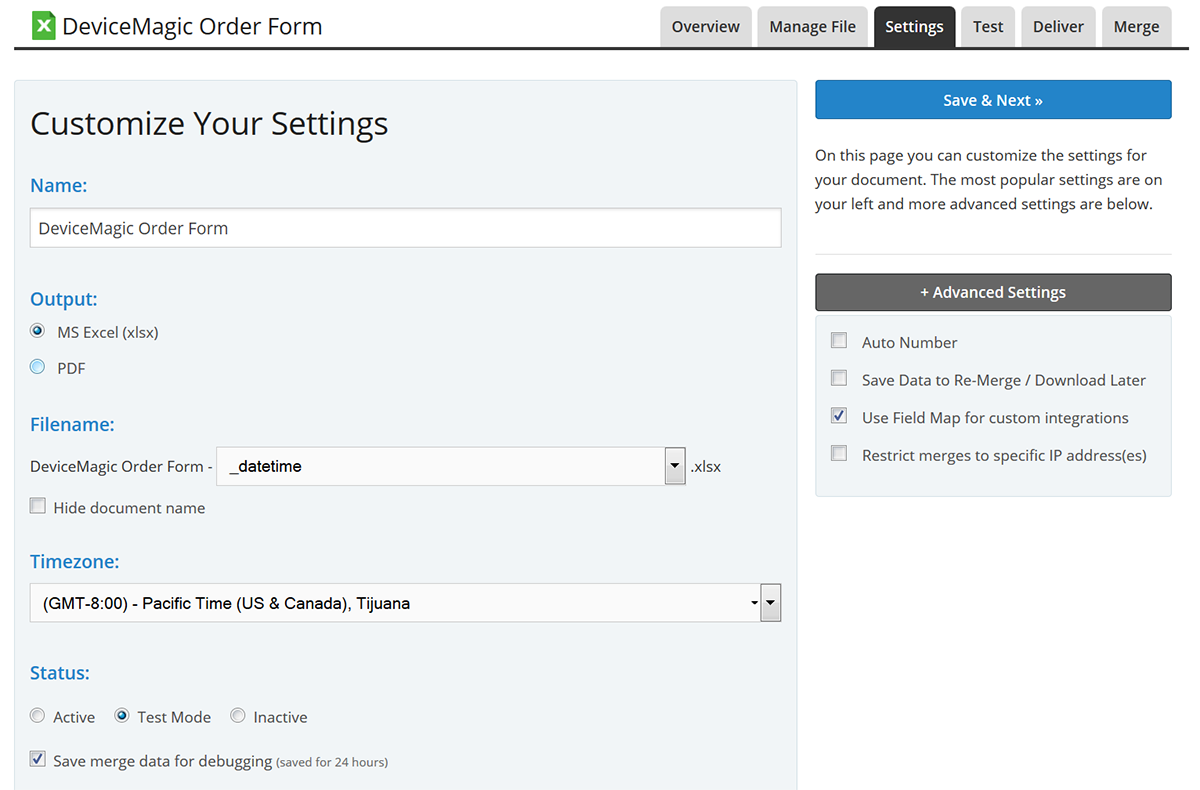The image size is (1200, 790).
Task: Open the Overview tab
Action: [705, 27]
